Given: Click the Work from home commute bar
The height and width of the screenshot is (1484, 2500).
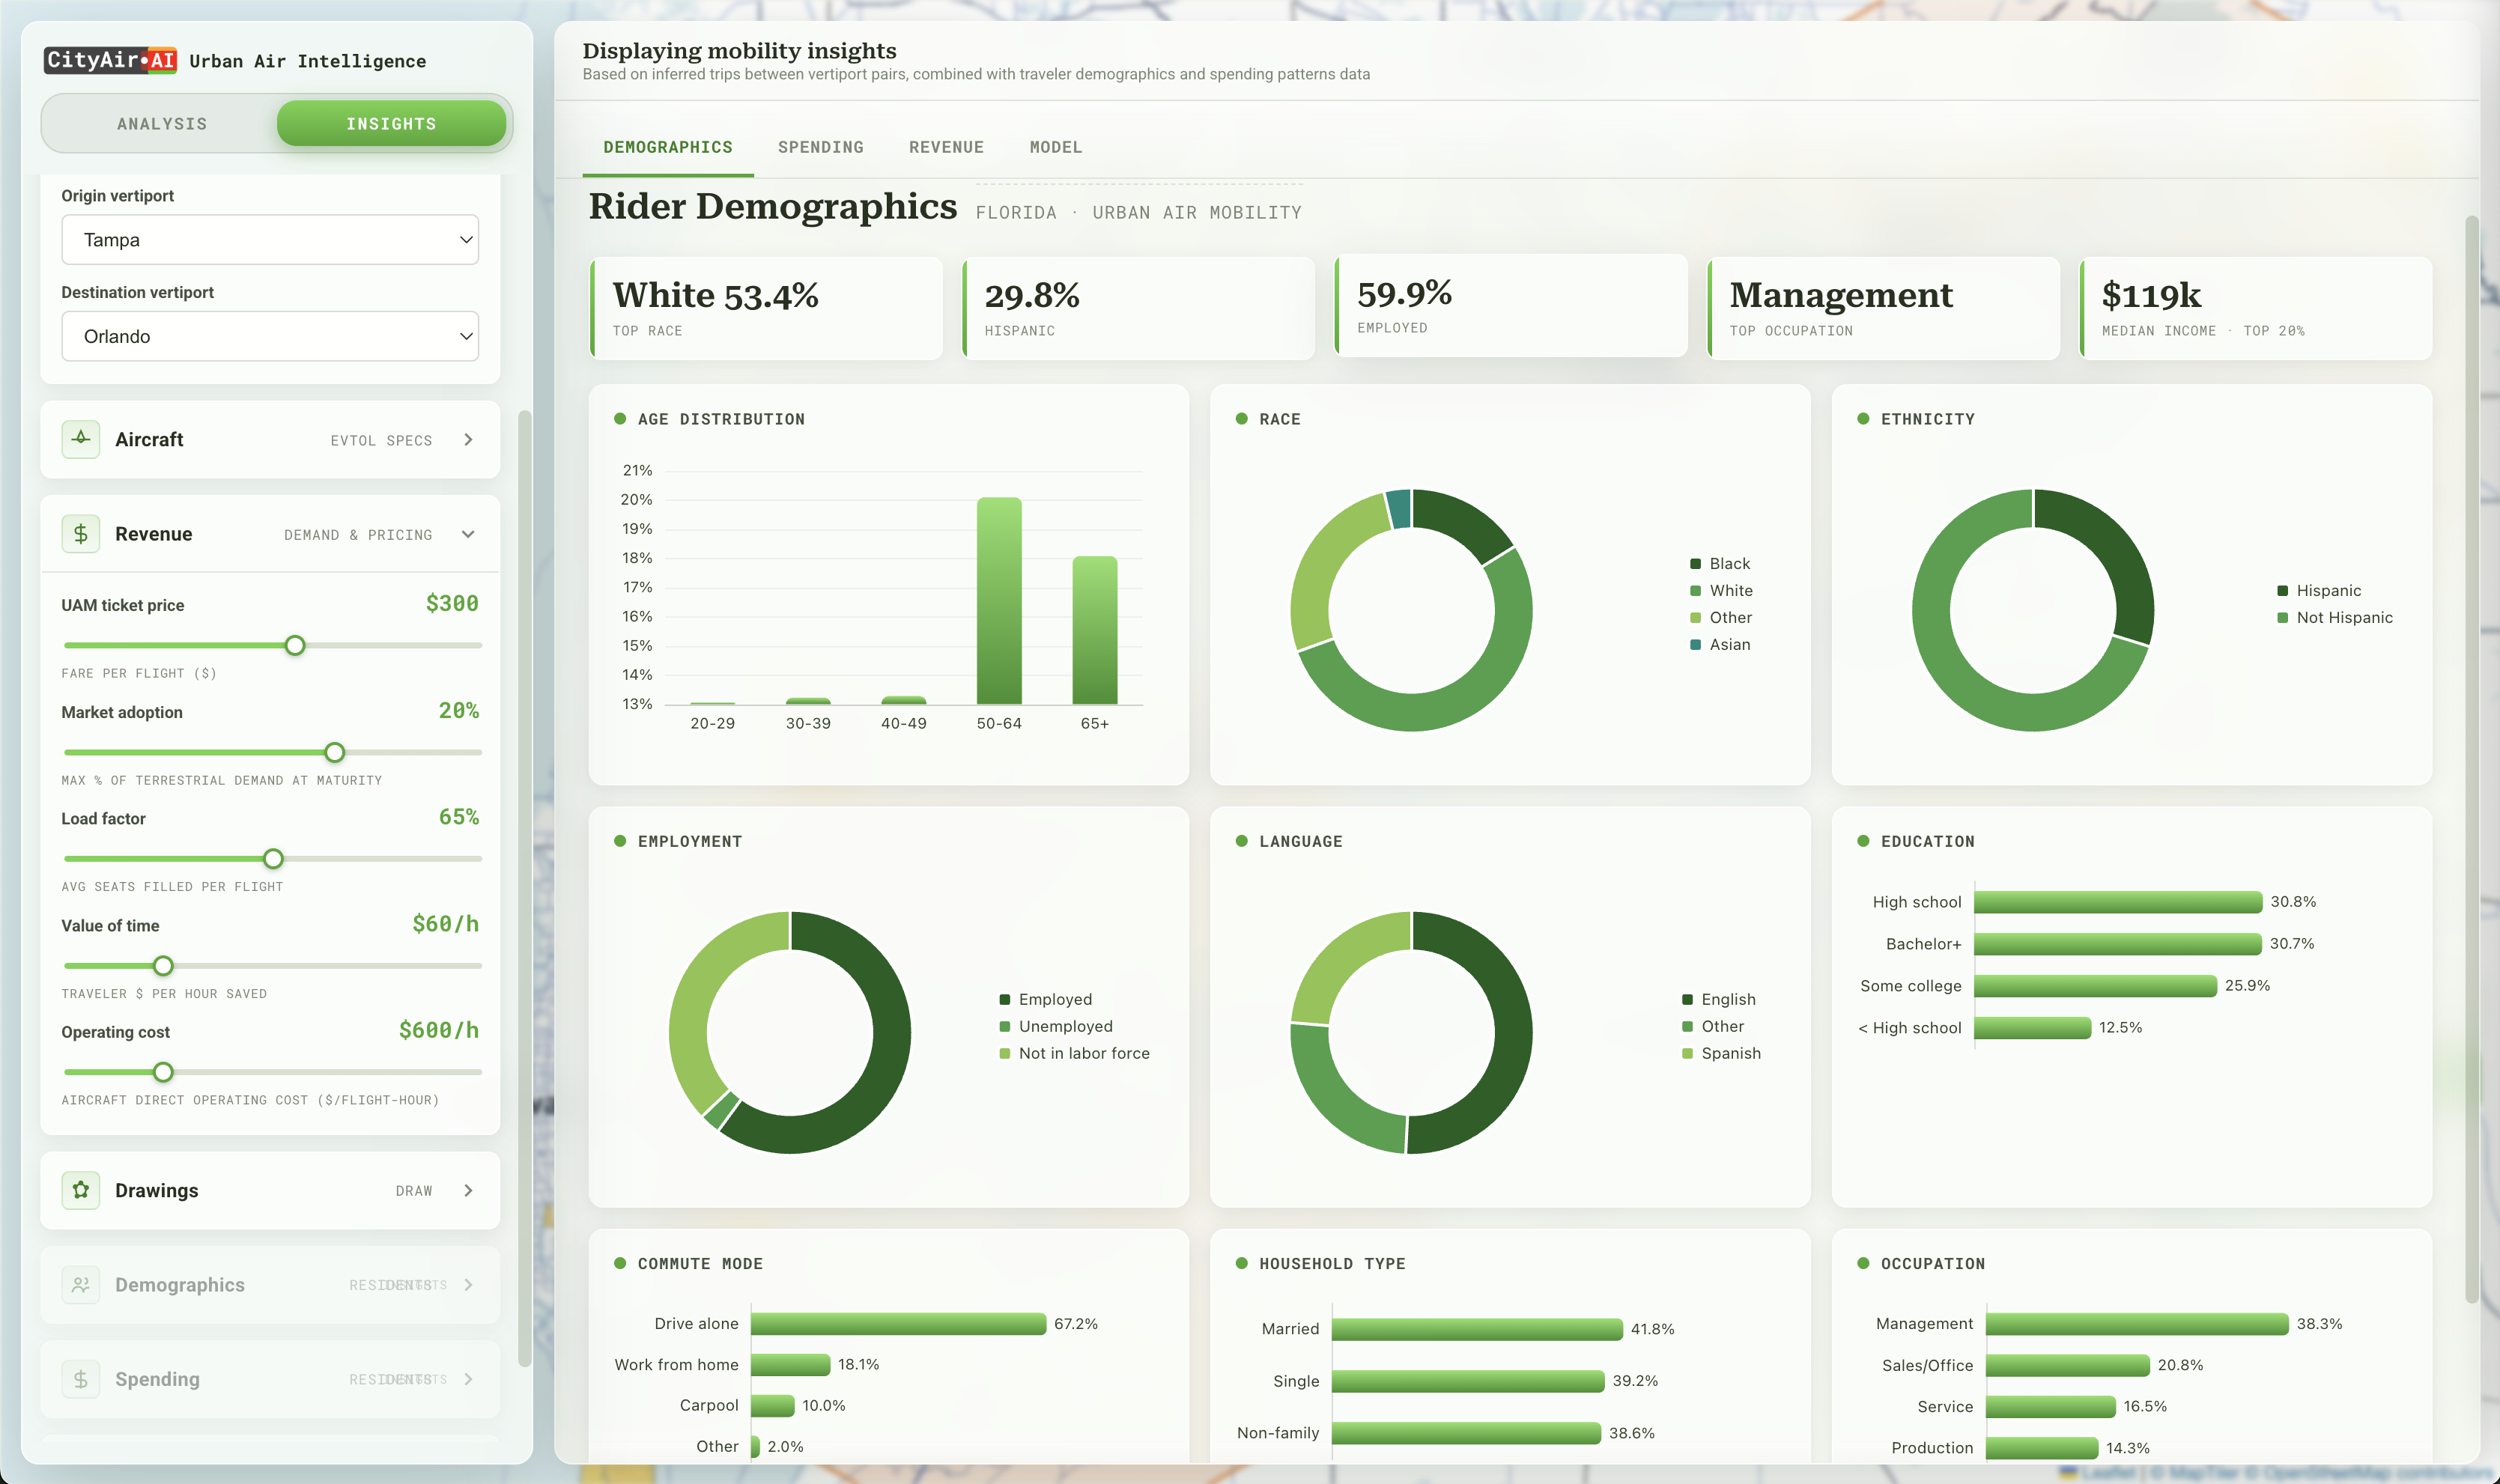Looking at the screenshot, I should (791, 1365).
